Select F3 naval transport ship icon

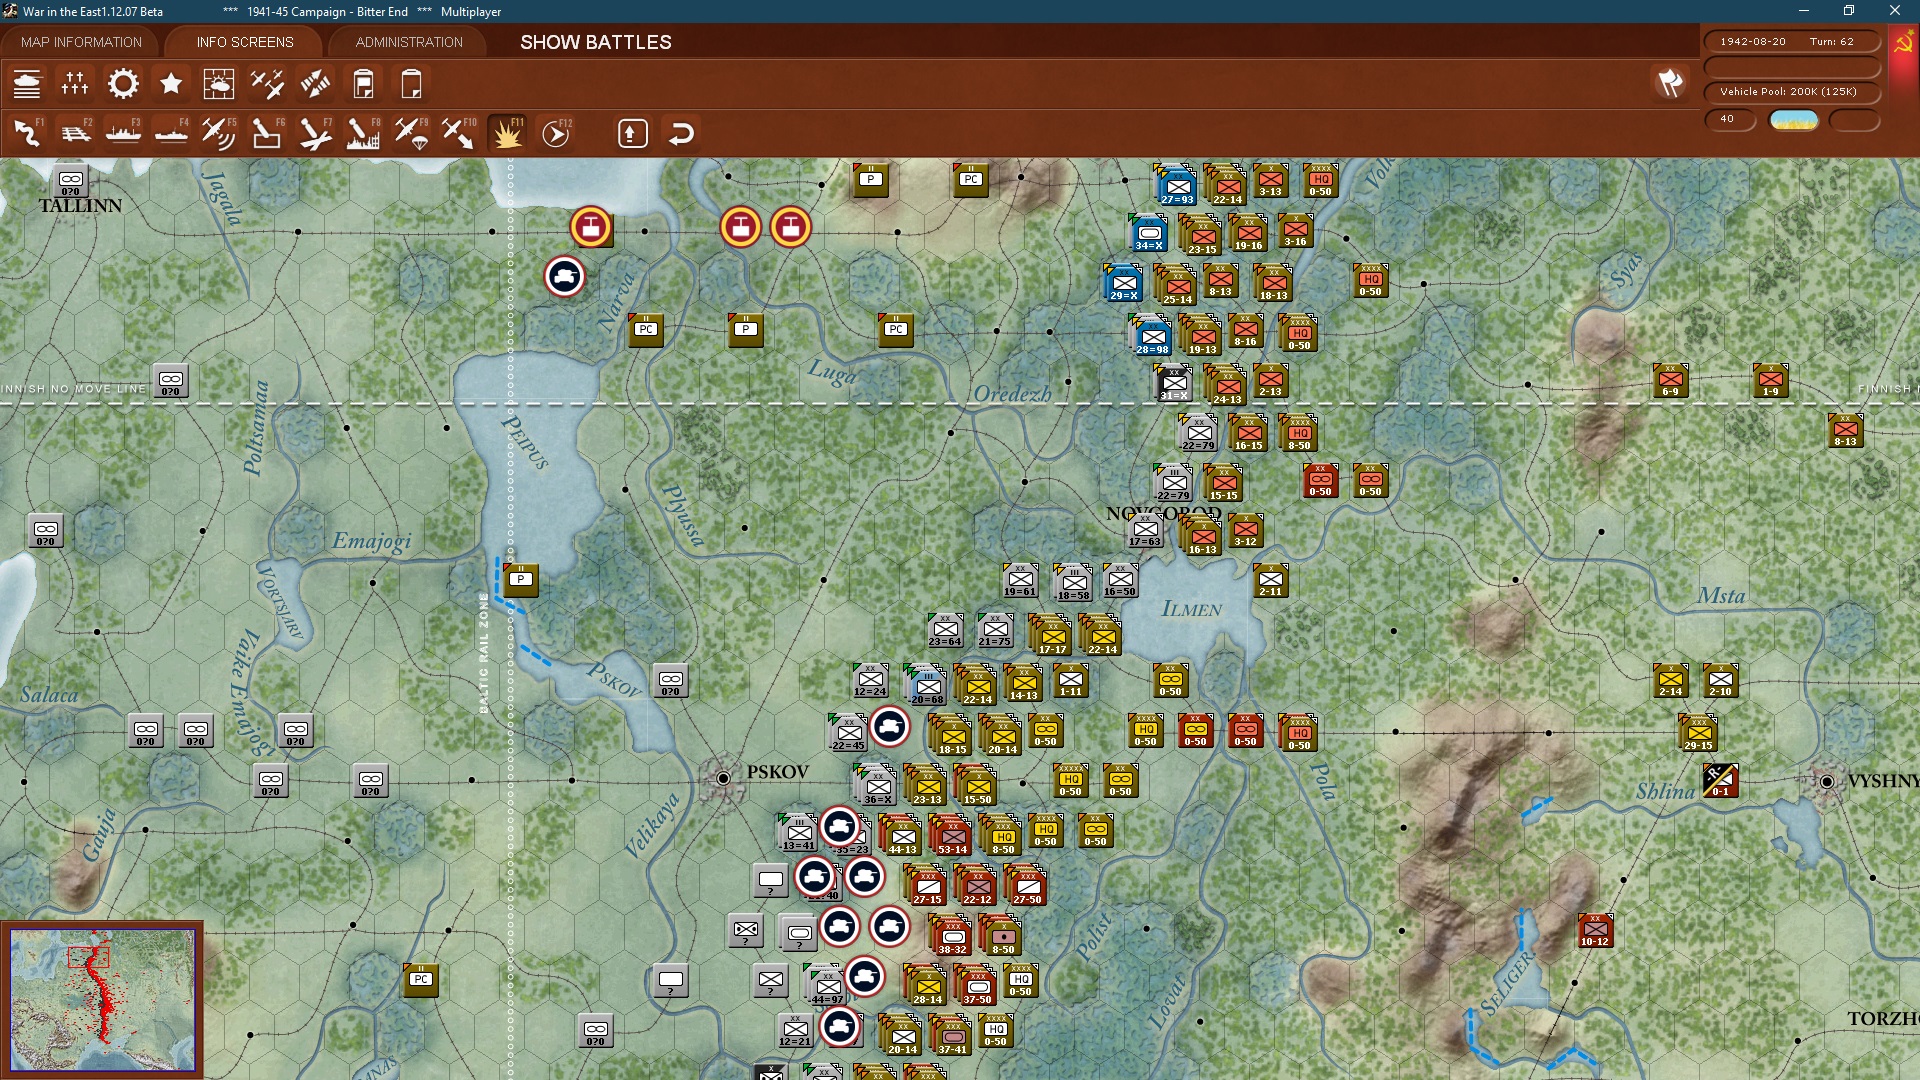click(x=123, y=133)
